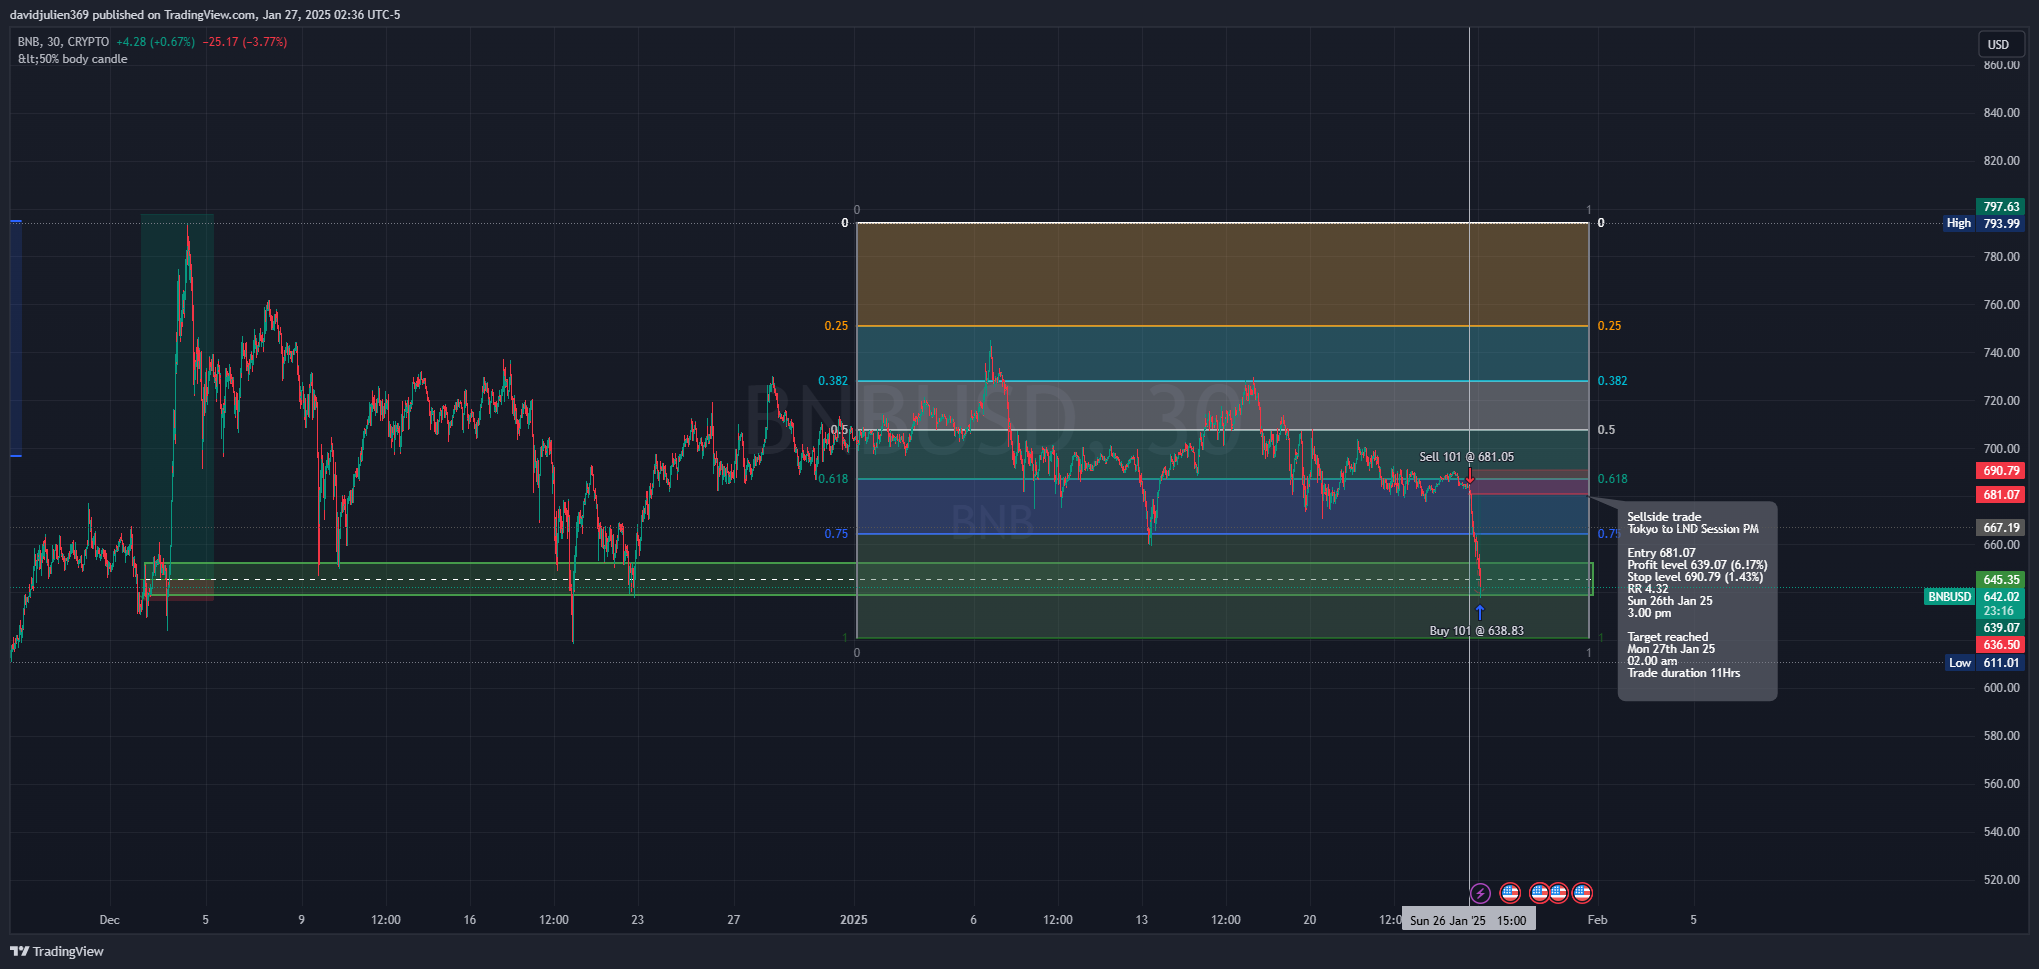Select the 797.63 green price label
This screenshot has width=2039, height=969.
(2001, 207)
